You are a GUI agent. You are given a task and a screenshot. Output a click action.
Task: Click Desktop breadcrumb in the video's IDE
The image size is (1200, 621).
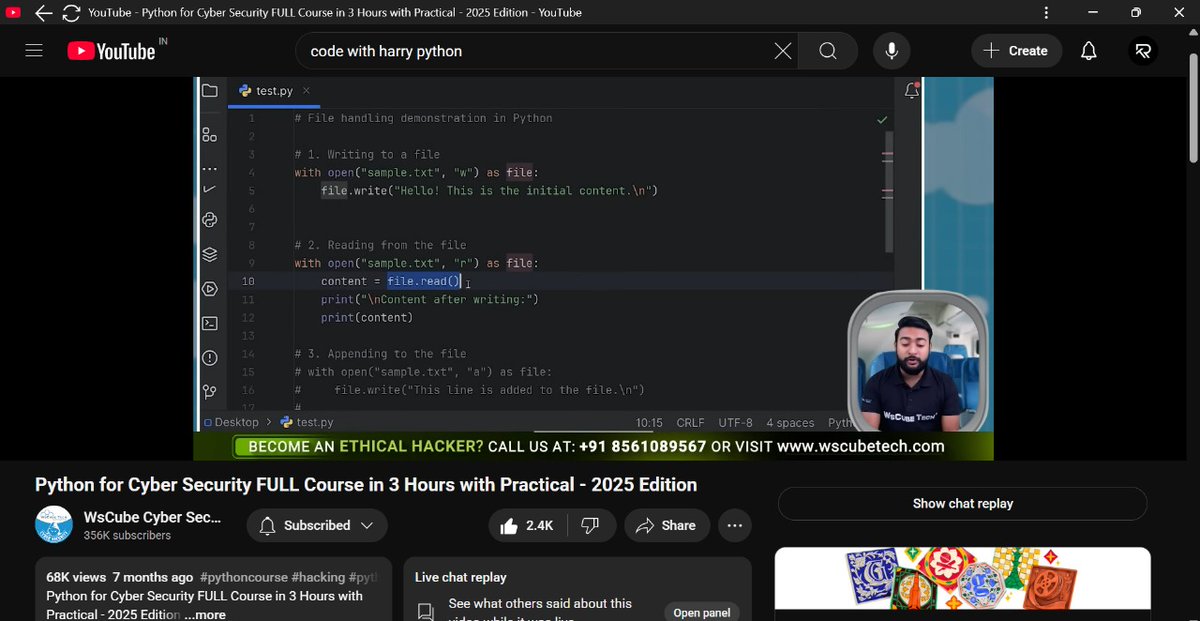(236, 422)
